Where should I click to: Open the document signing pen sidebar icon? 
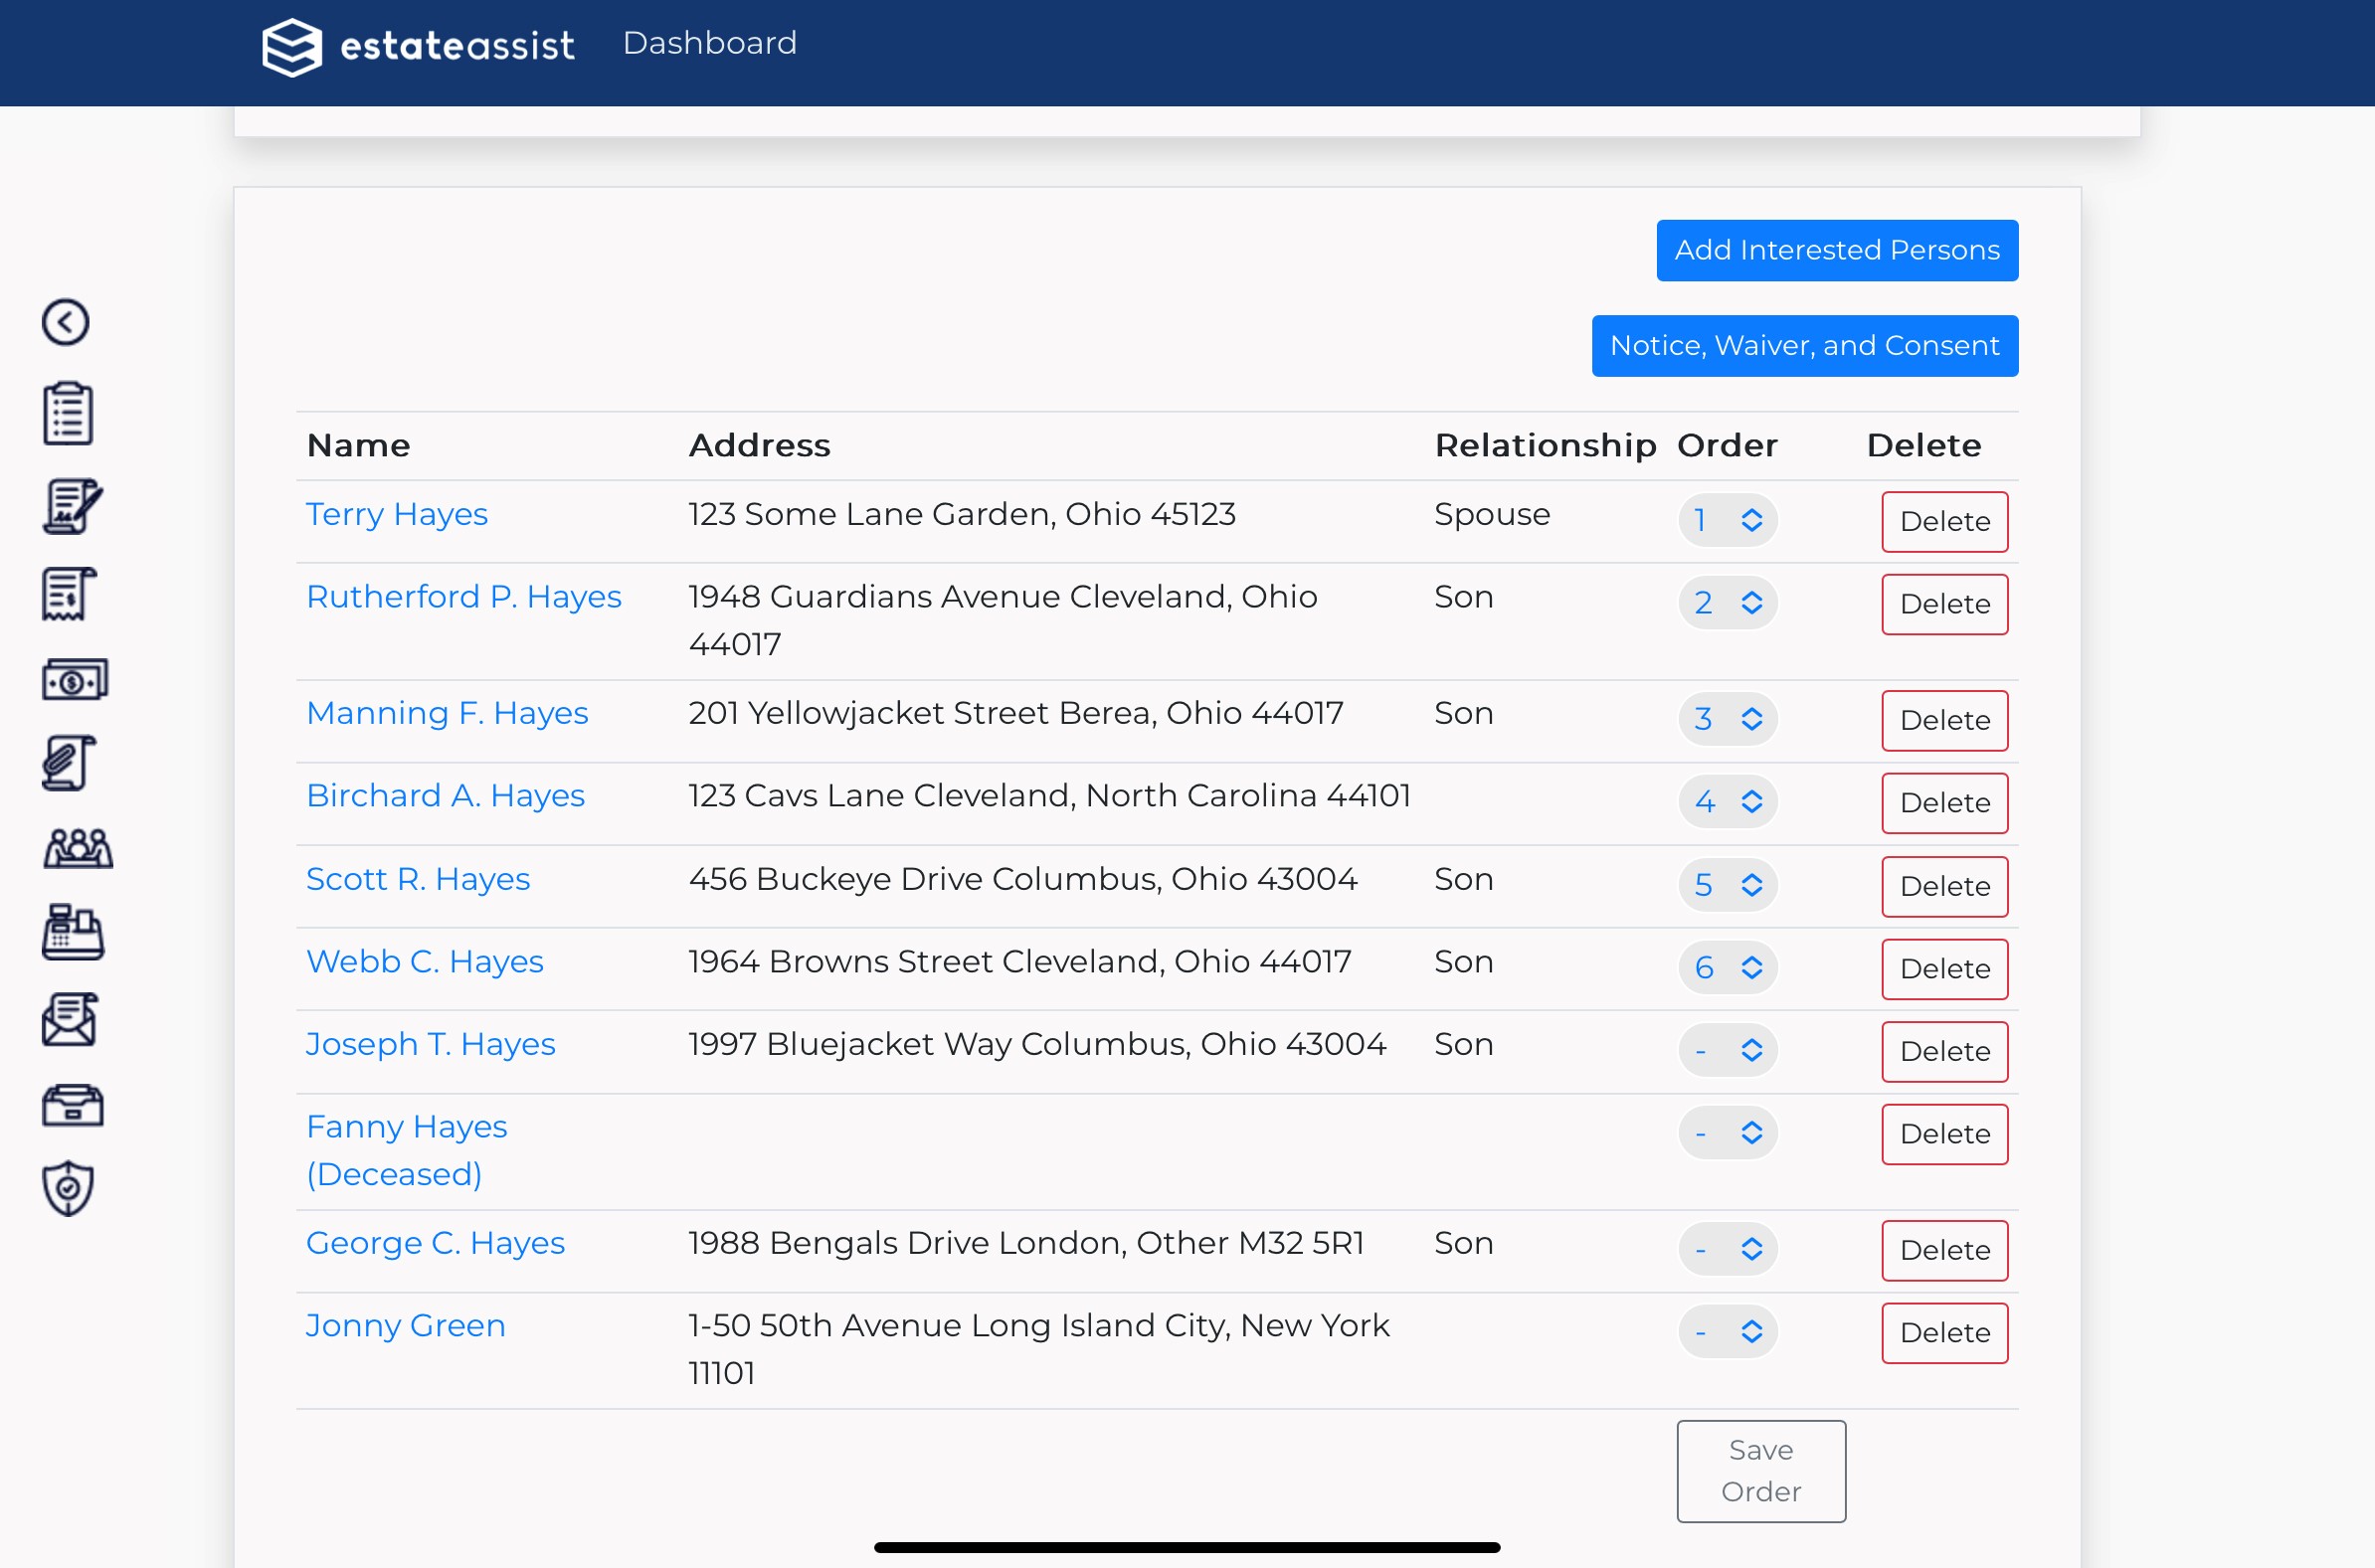pos(72,506)
